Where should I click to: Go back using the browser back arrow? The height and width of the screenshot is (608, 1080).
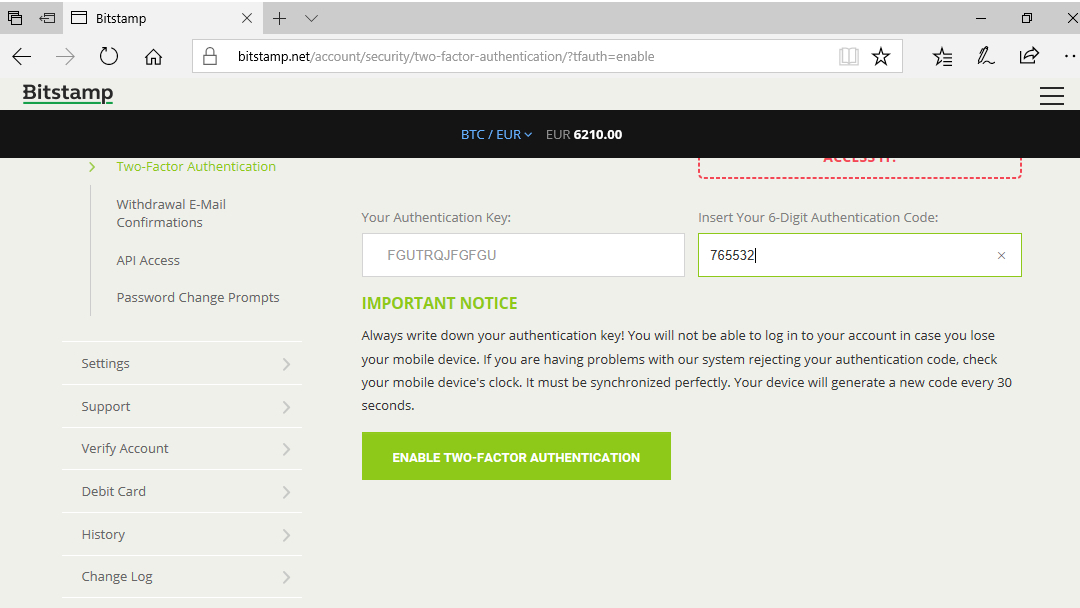tap(22, 56)
